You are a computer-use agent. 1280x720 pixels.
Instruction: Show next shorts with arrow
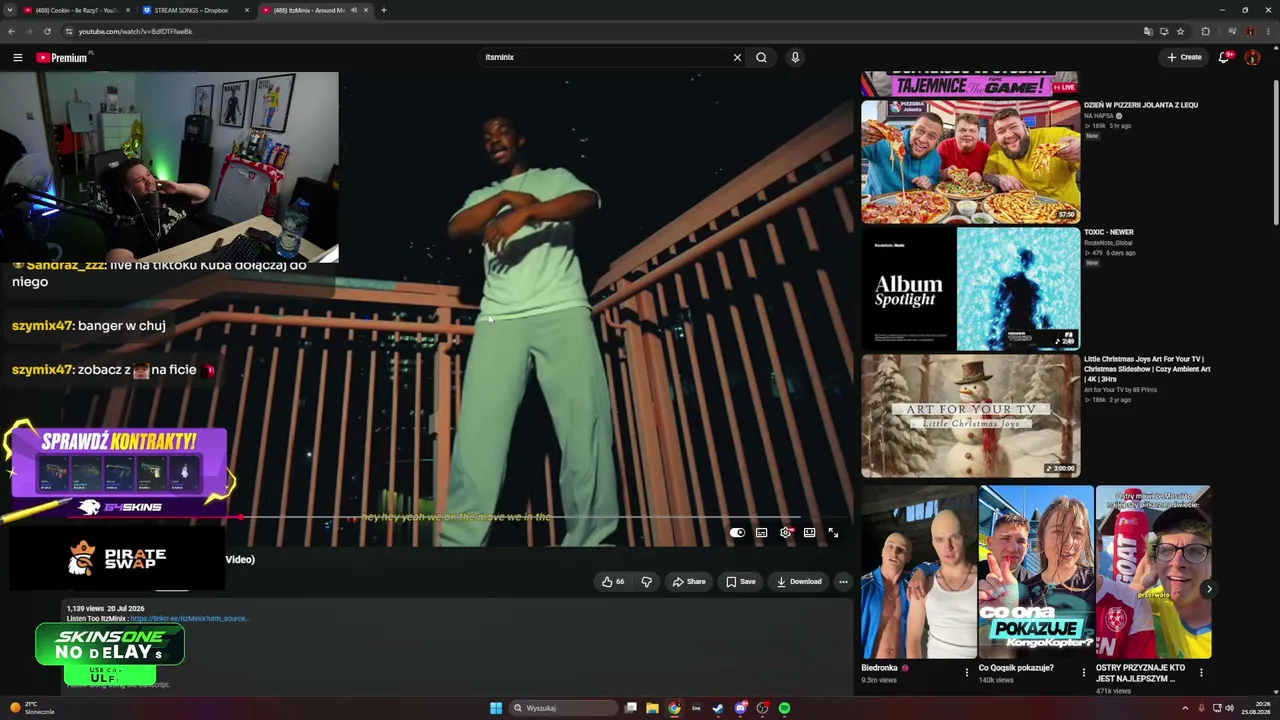coord(1208,589)
